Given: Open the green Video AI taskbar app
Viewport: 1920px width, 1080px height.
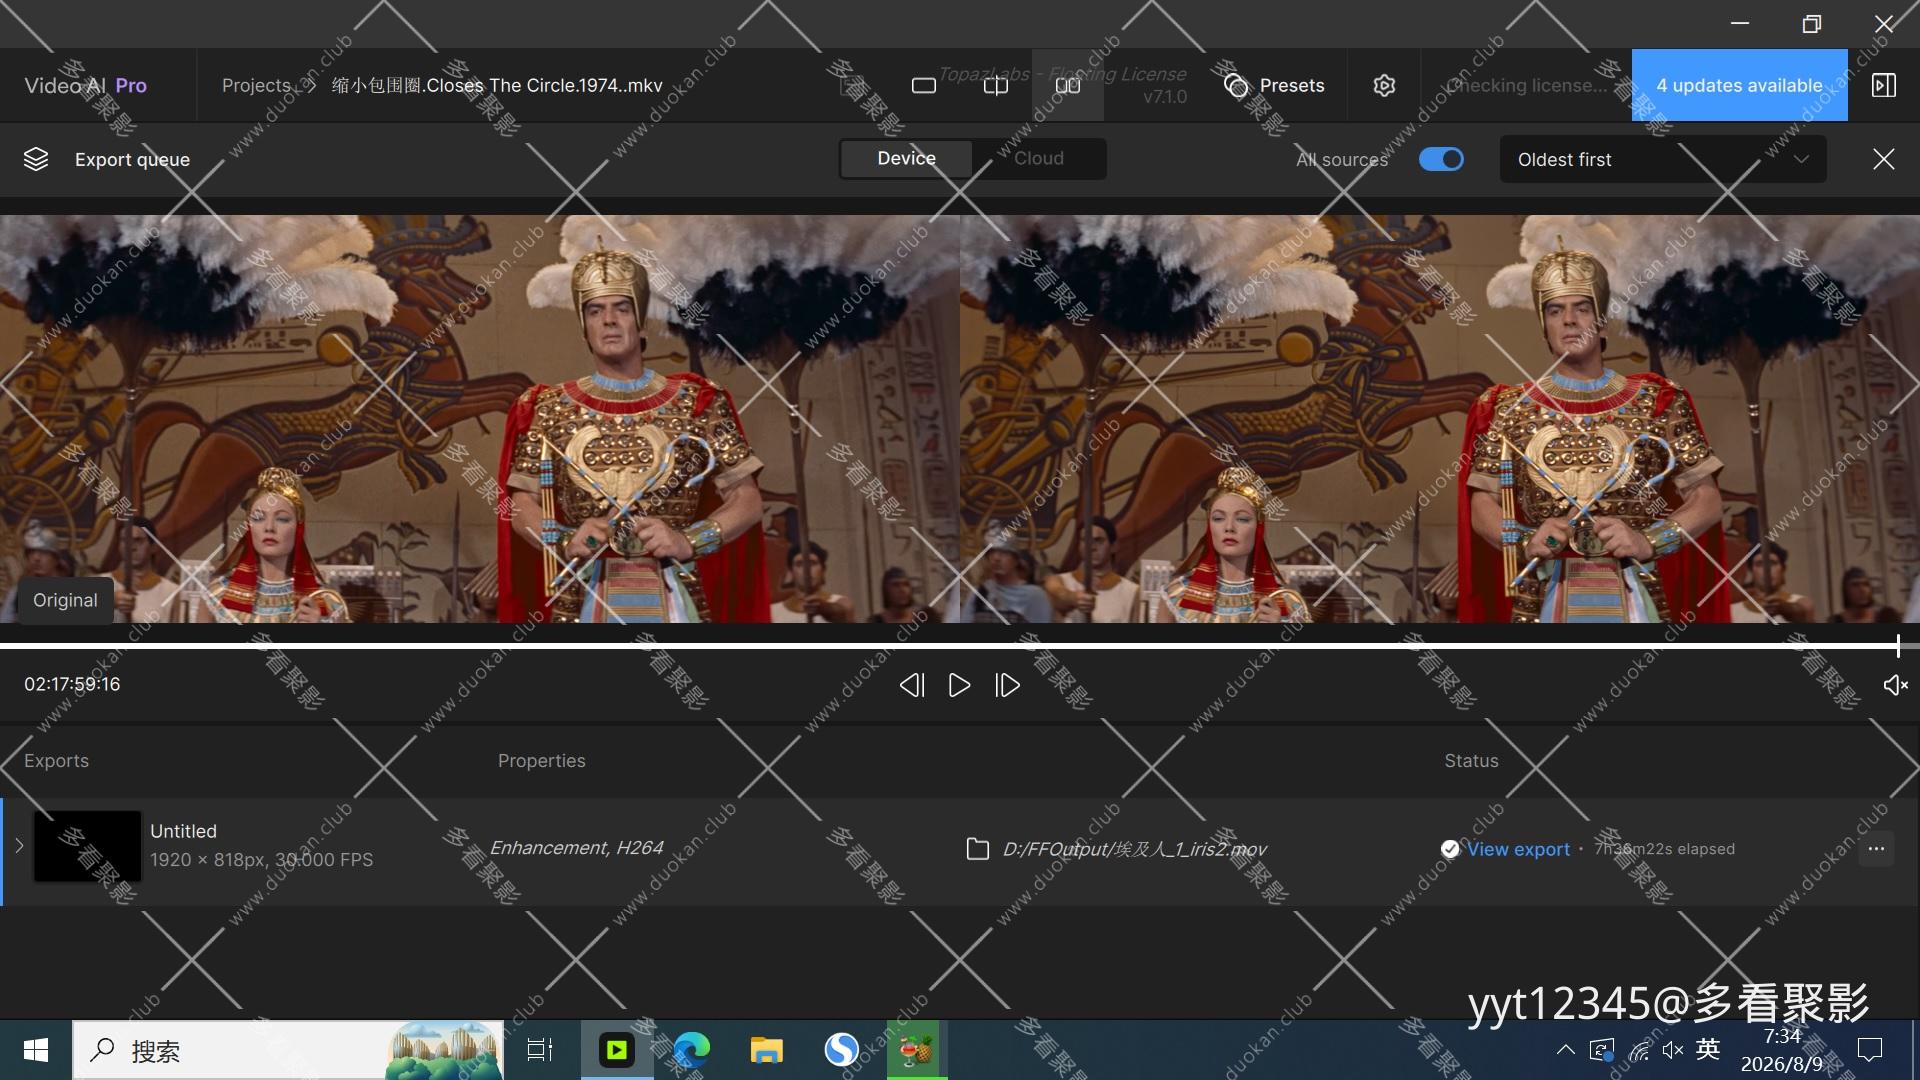Looking at the screenshot, I should pyautogui.click(x=617, y=1050).
